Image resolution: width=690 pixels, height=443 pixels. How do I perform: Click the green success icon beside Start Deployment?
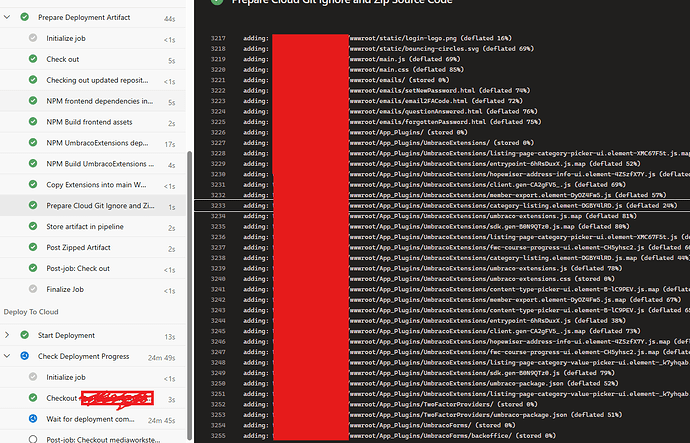25,335
